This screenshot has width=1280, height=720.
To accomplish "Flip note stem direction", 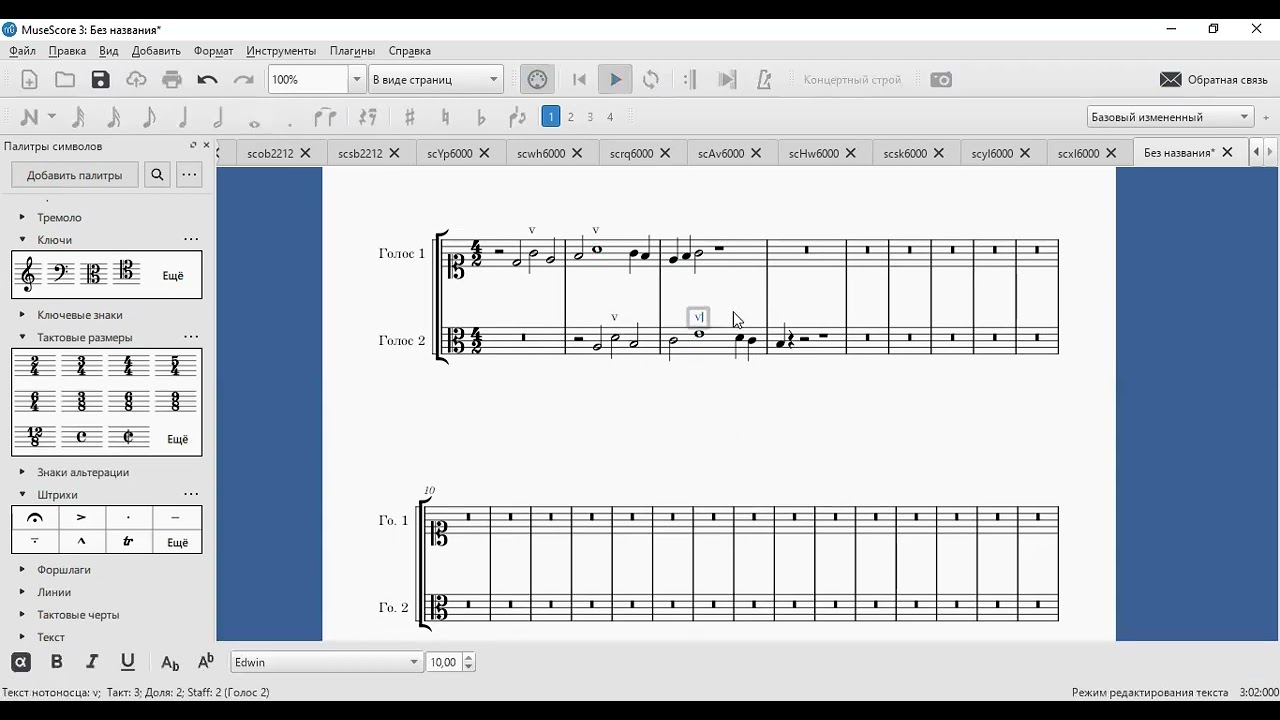I will click(517, 117).
